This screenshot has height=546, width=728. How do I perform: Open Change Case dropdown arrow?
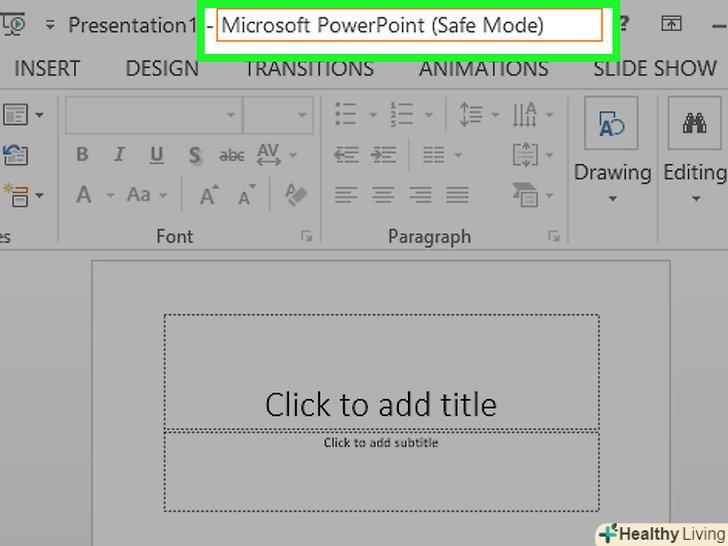(x=163, y=195)
